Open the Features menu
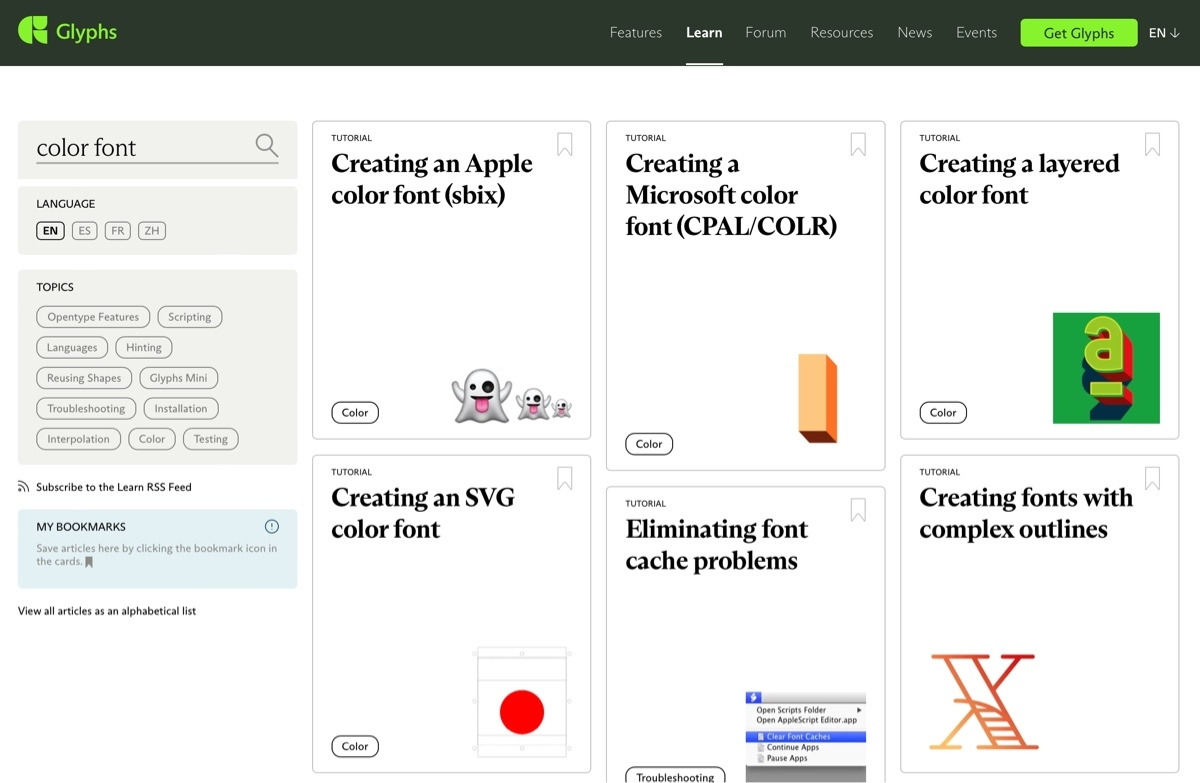This screenshot has width=1200, height=783. (x=636, y=33)
